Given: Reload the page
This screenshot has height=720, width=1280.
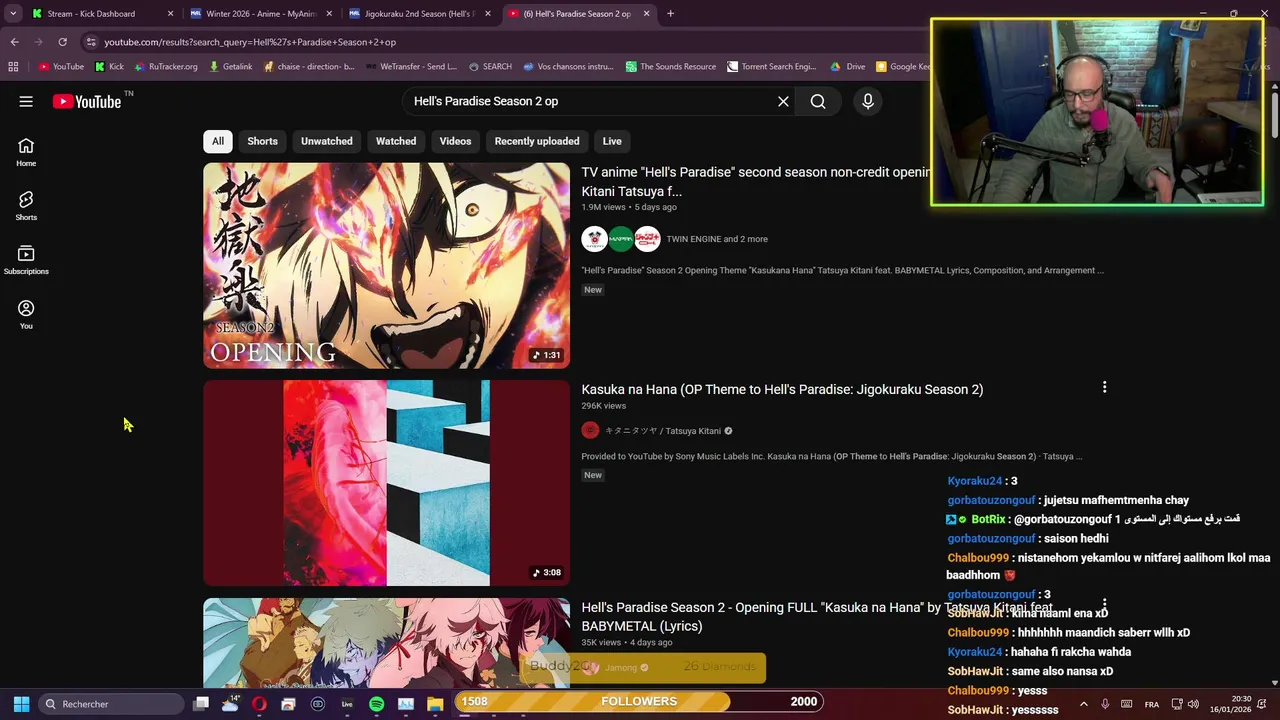Looking at the screenshot, I should pyautogui.click(x=62, y=42).
